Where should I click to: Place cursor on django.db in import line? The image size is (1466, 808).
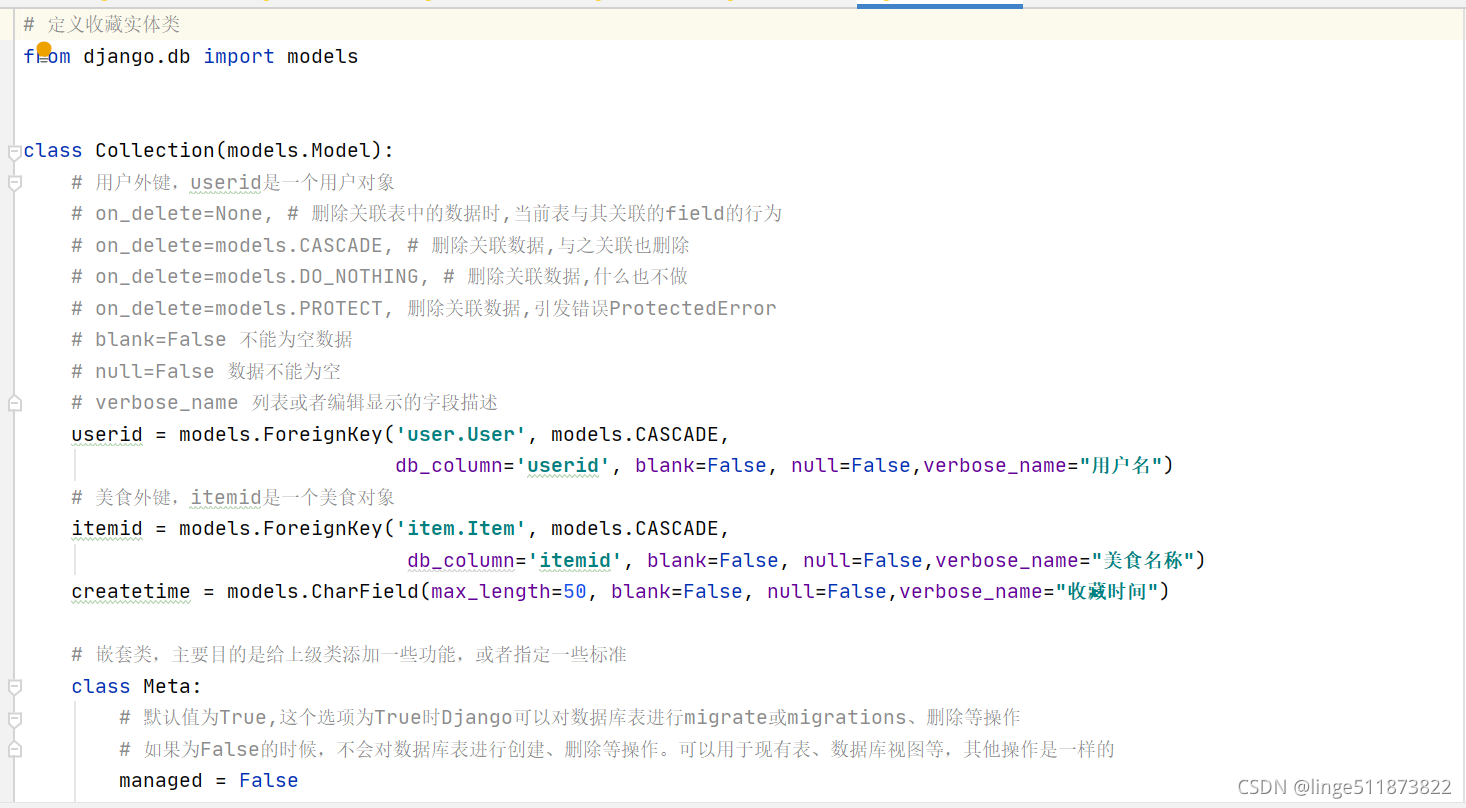(x=137, y=56)
